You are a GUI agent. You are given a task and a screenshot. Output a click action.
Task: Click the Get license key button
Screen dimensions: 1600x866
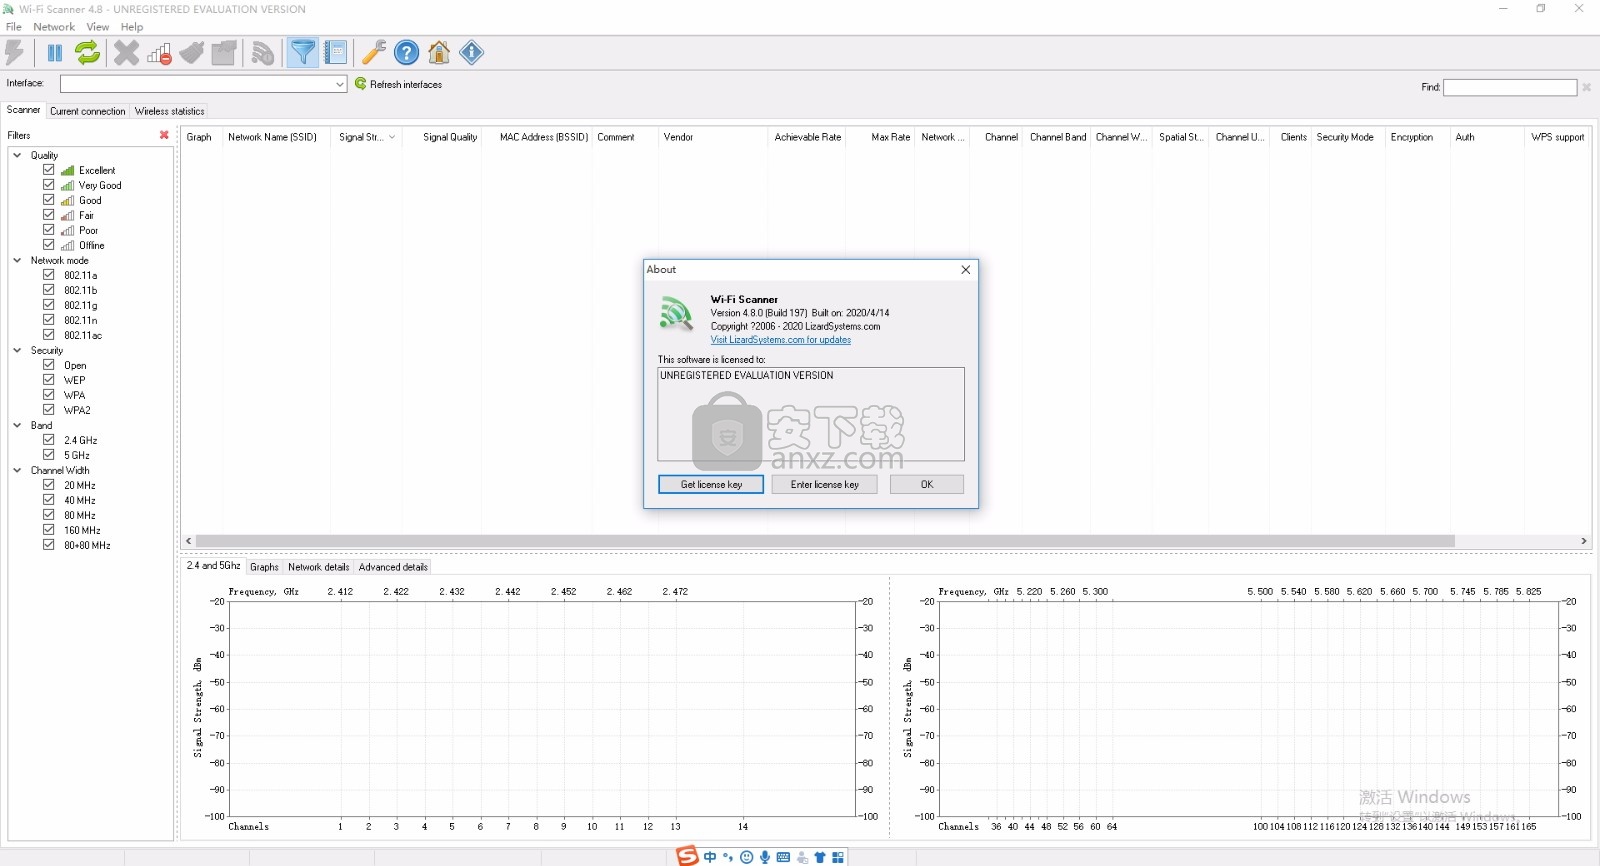(x=711, y=484)
